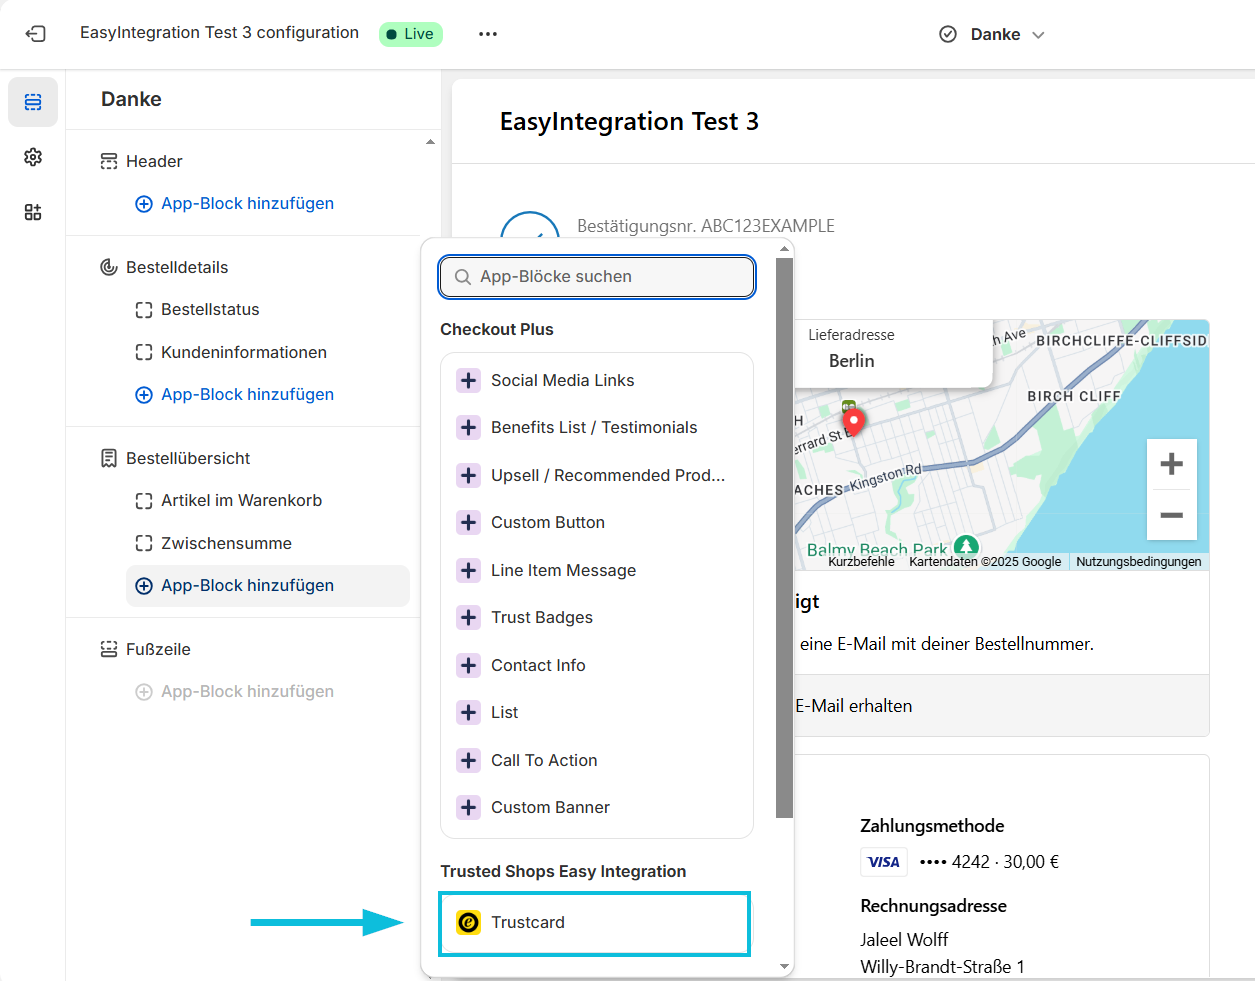Add the Custom Banner block

pyautogui.click(x=597, y=807)
